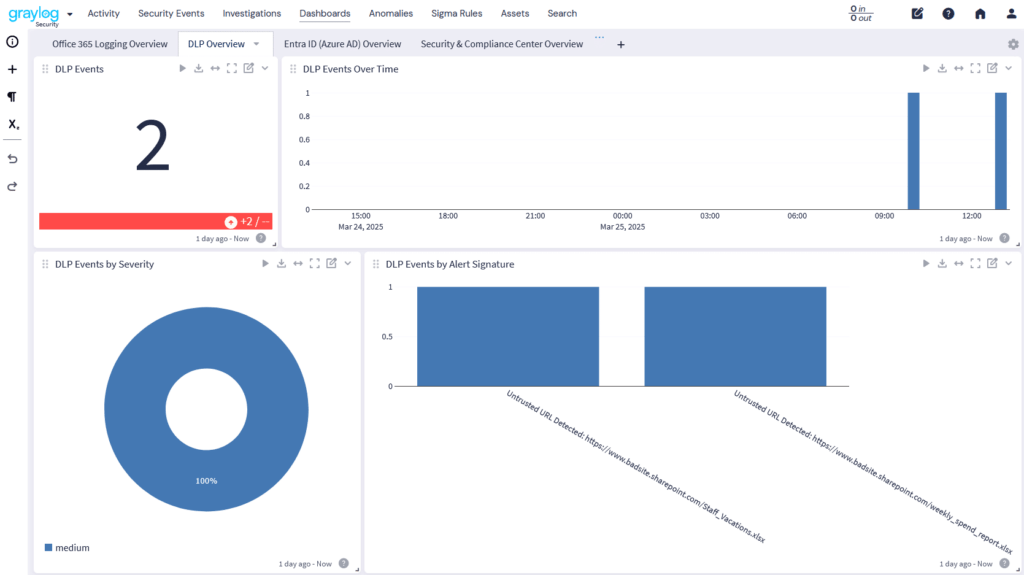The height and width of the screenshot is (575, 1024).
Task: Expand the DLP Overview tab dropdown arrow
Action: tap(256, 44)
